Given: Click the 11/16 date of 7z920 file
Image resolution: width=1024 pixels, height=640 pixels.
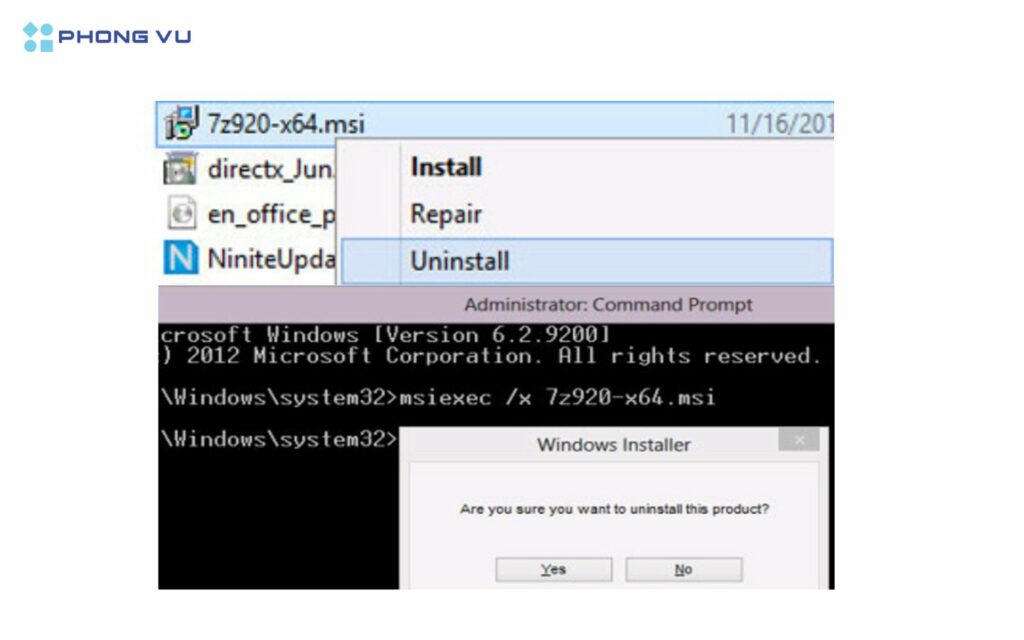Looking at the screenshot, I should (x=780, y=123).
